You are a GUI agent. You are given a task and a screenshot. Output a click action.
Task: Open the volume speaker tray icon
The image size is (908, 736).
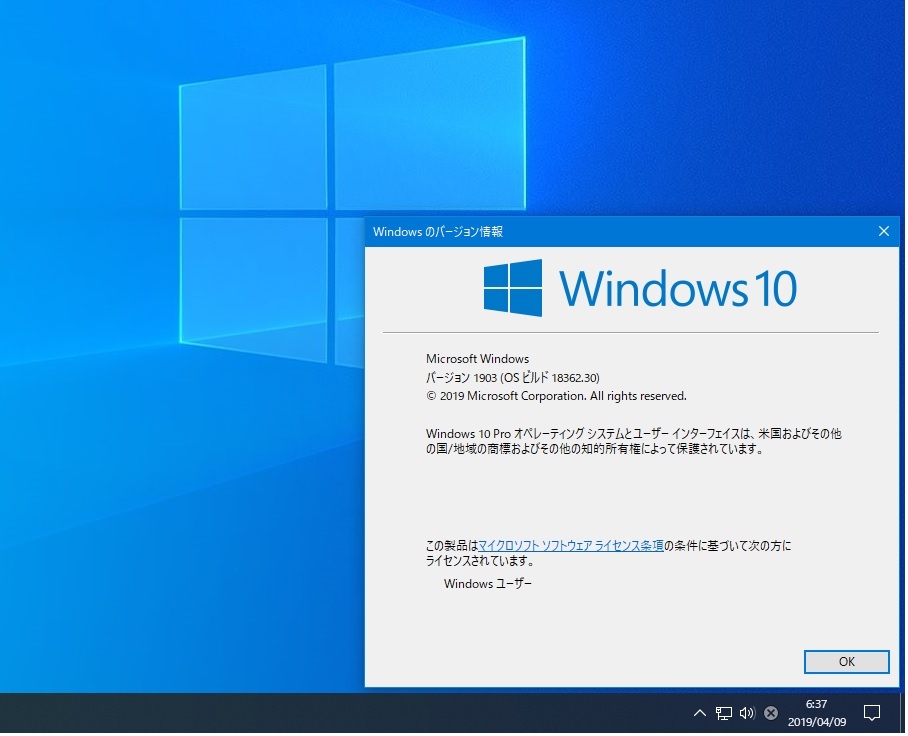(x=749, y=715)
